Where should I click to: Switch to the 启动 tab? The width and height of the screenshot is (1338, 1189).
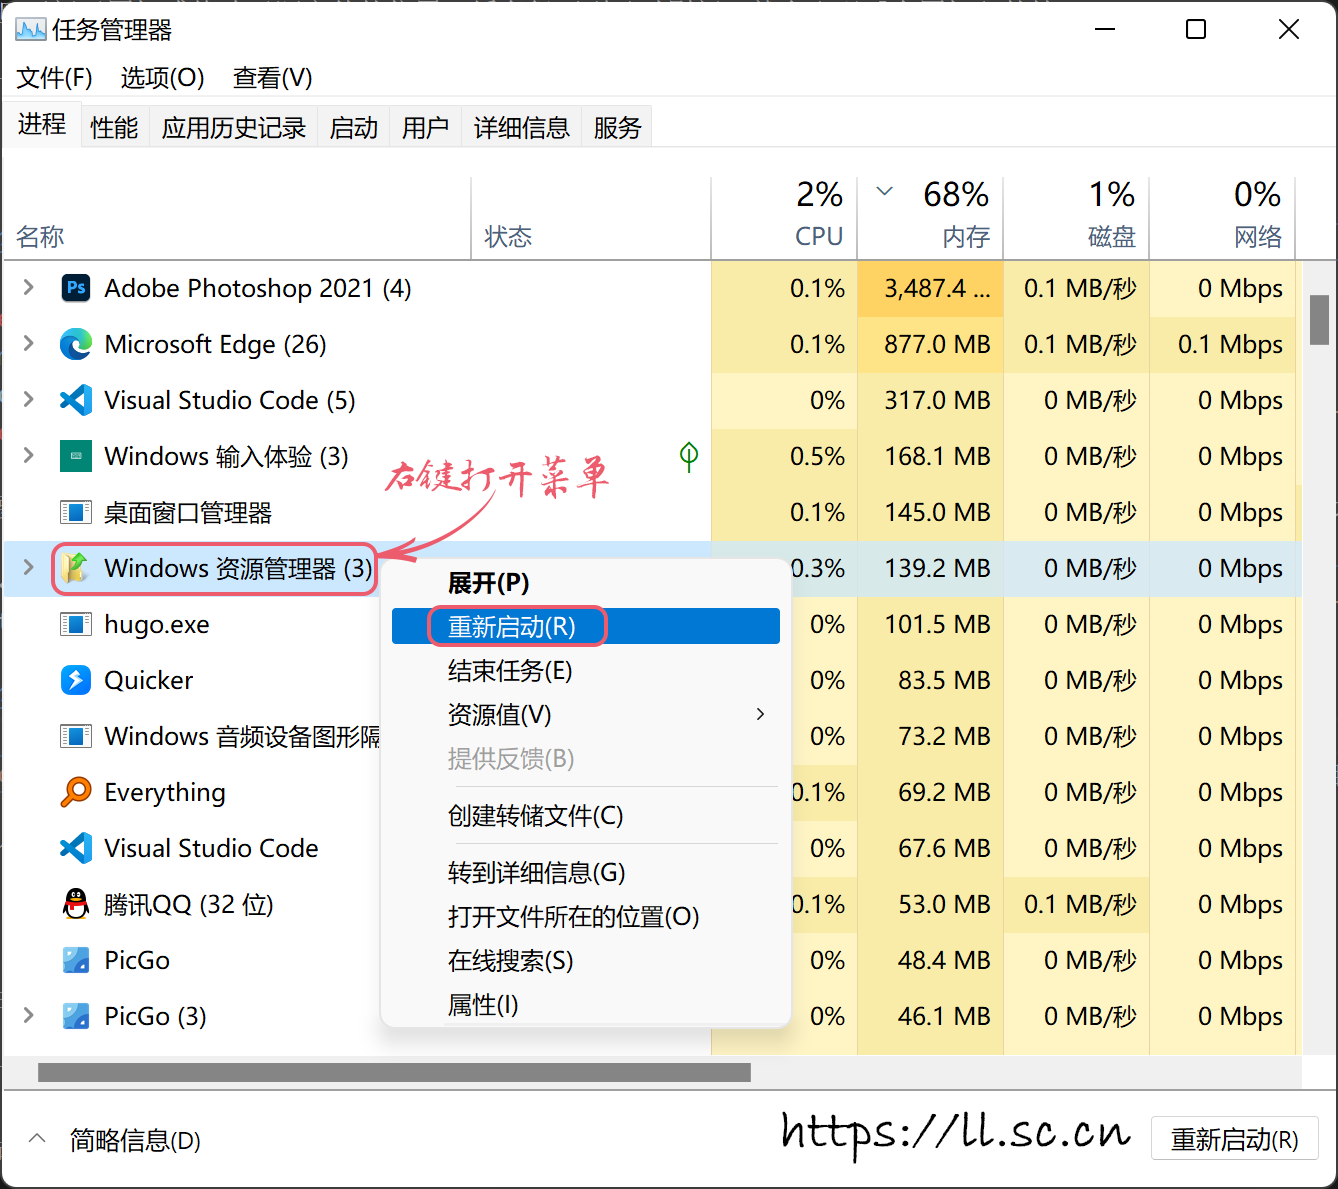click(x=354, y=128)
